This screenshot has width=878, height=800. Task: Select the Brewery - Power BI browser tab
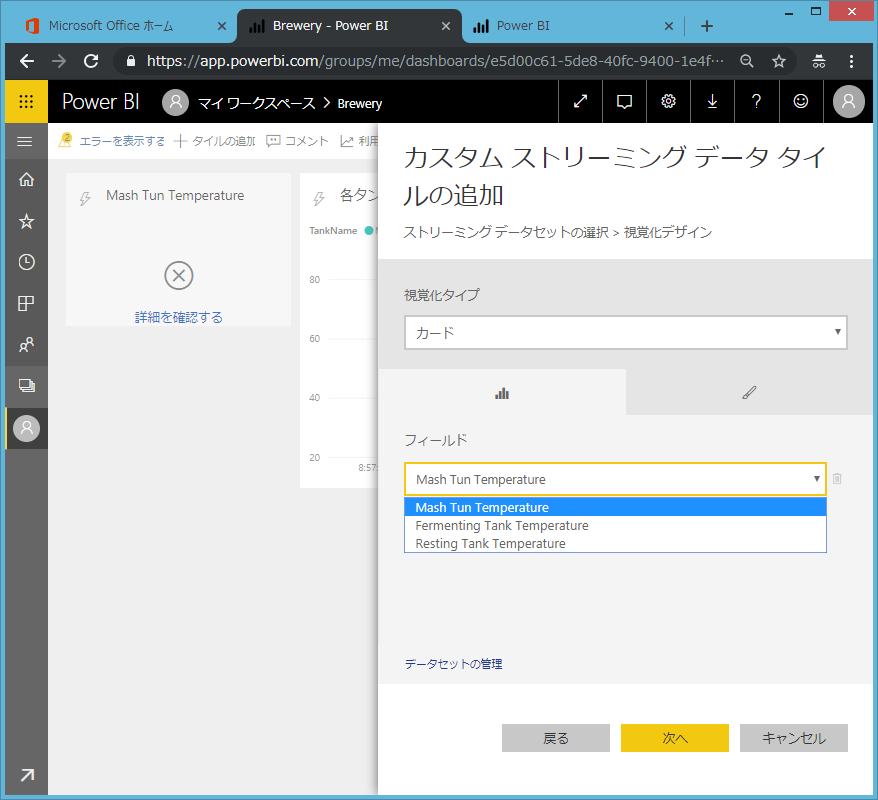330,26
